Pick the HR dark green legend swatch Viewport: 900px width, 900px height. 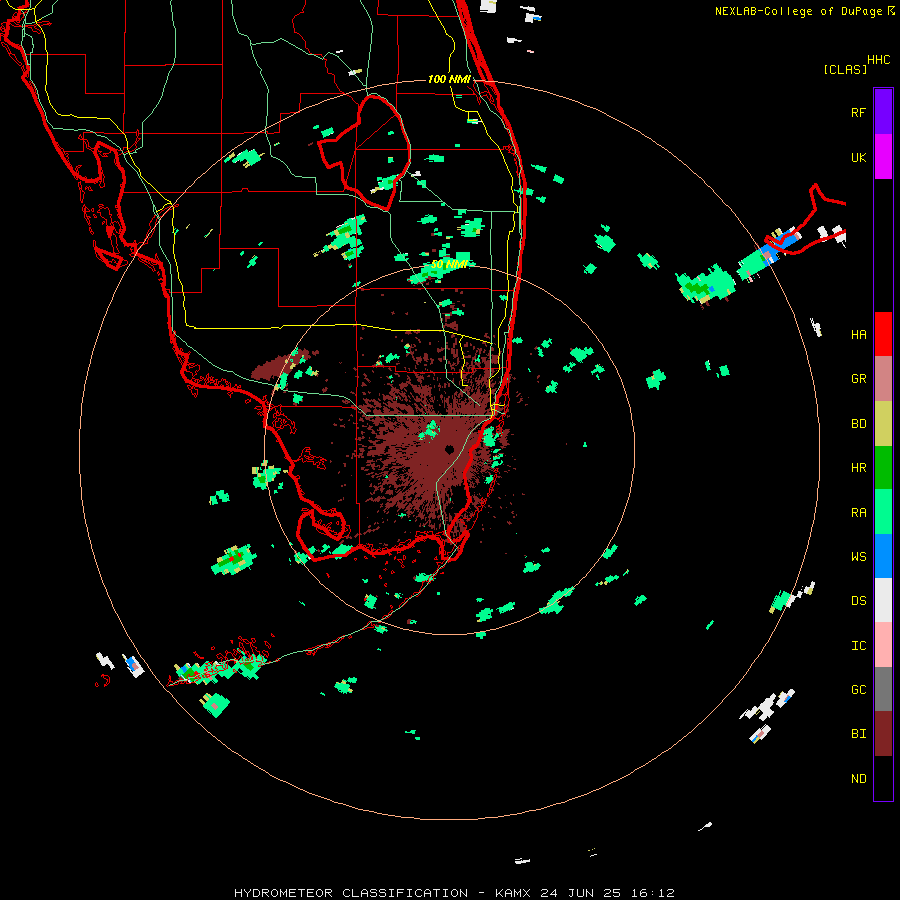tap(883, 468)
